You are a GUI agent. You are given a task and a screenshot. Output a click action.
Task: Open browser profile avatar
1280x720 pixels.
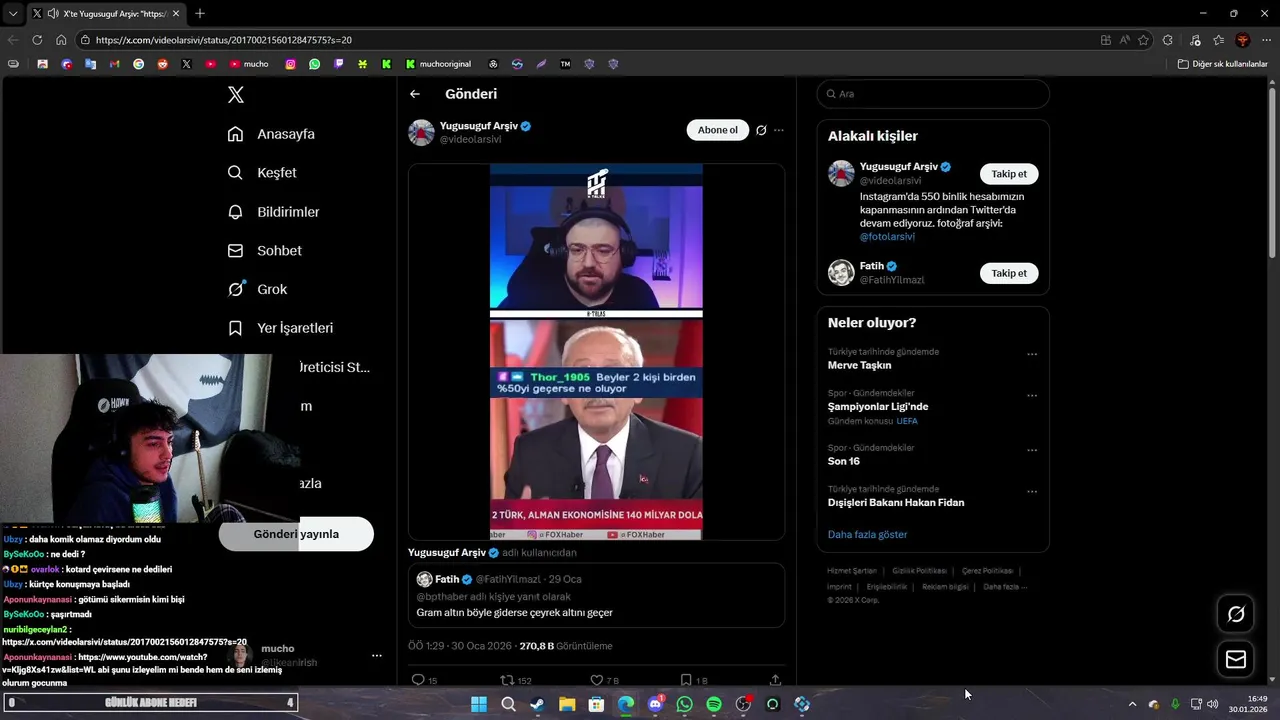(1243, 40)
